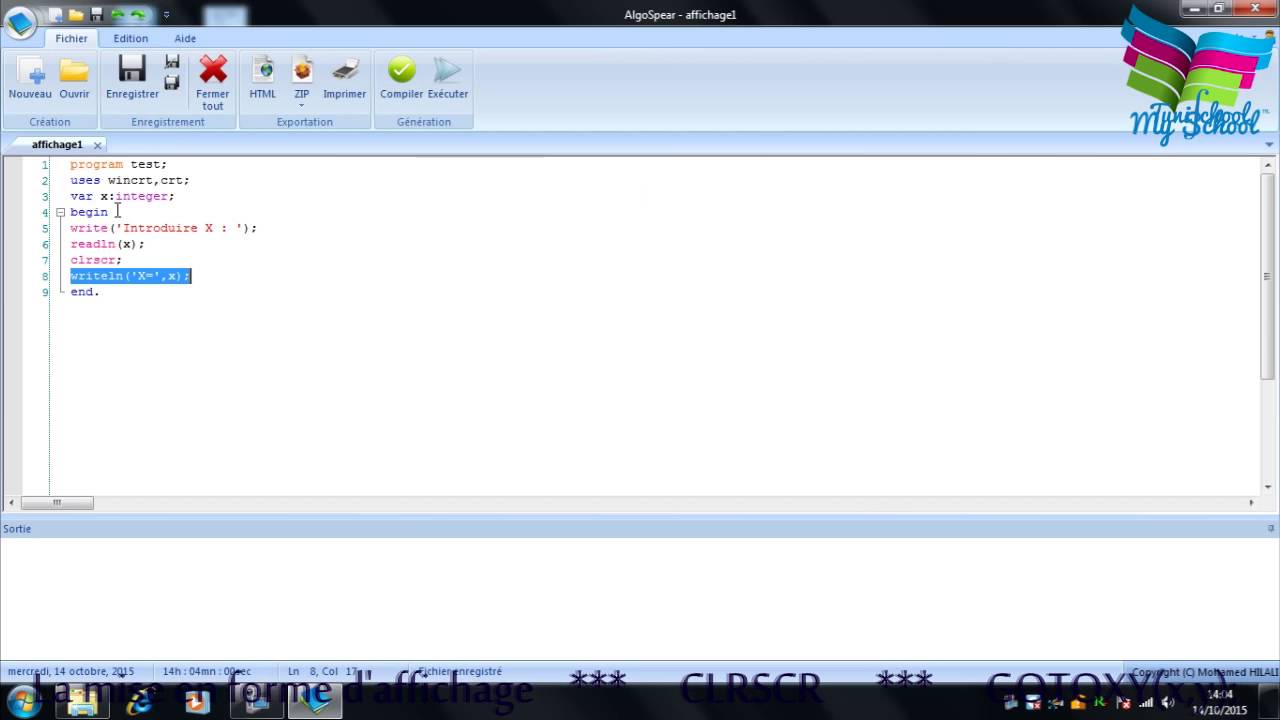
Task: Switch to the Fichier ribbon tab
Action: click(x=71, y=38)
